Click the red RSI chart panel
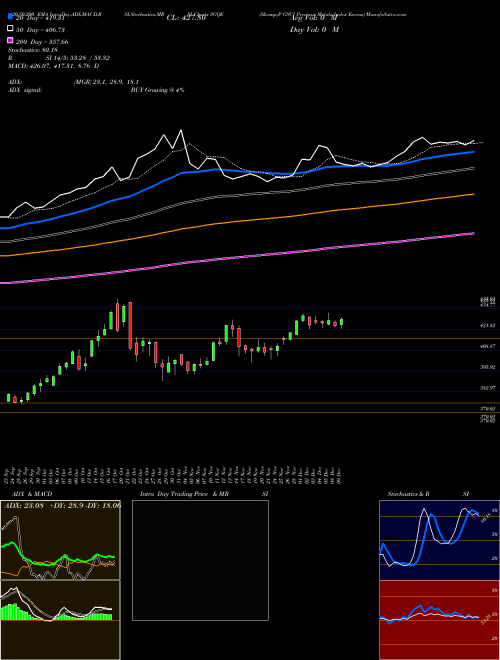Screen dimensions: 500x660 click(x=439, y=620)
